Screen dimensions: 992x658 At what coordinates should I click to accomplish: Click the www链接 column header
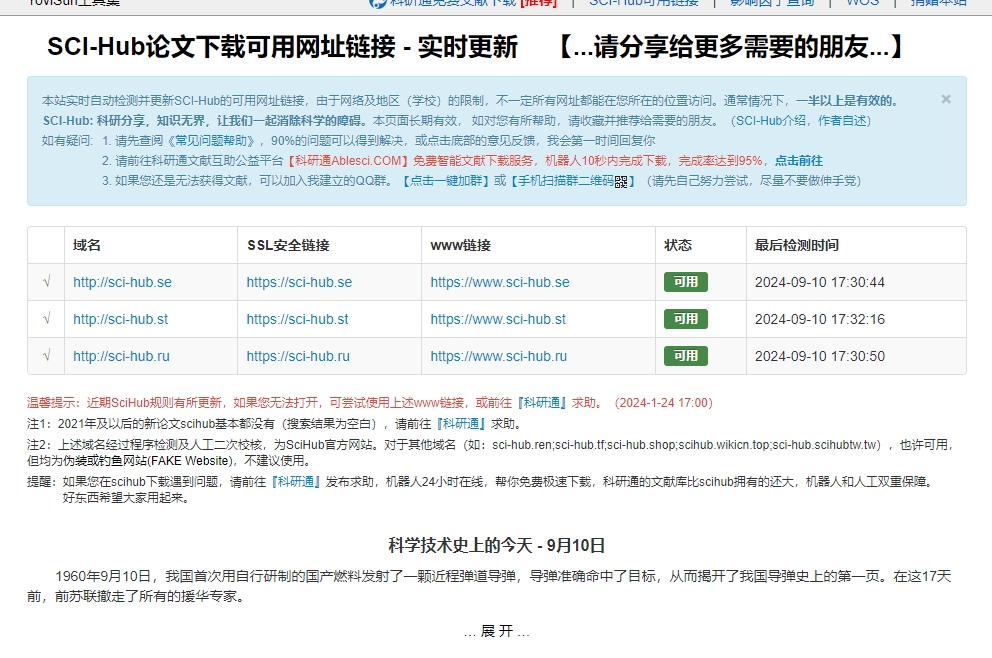click(461, 245)
